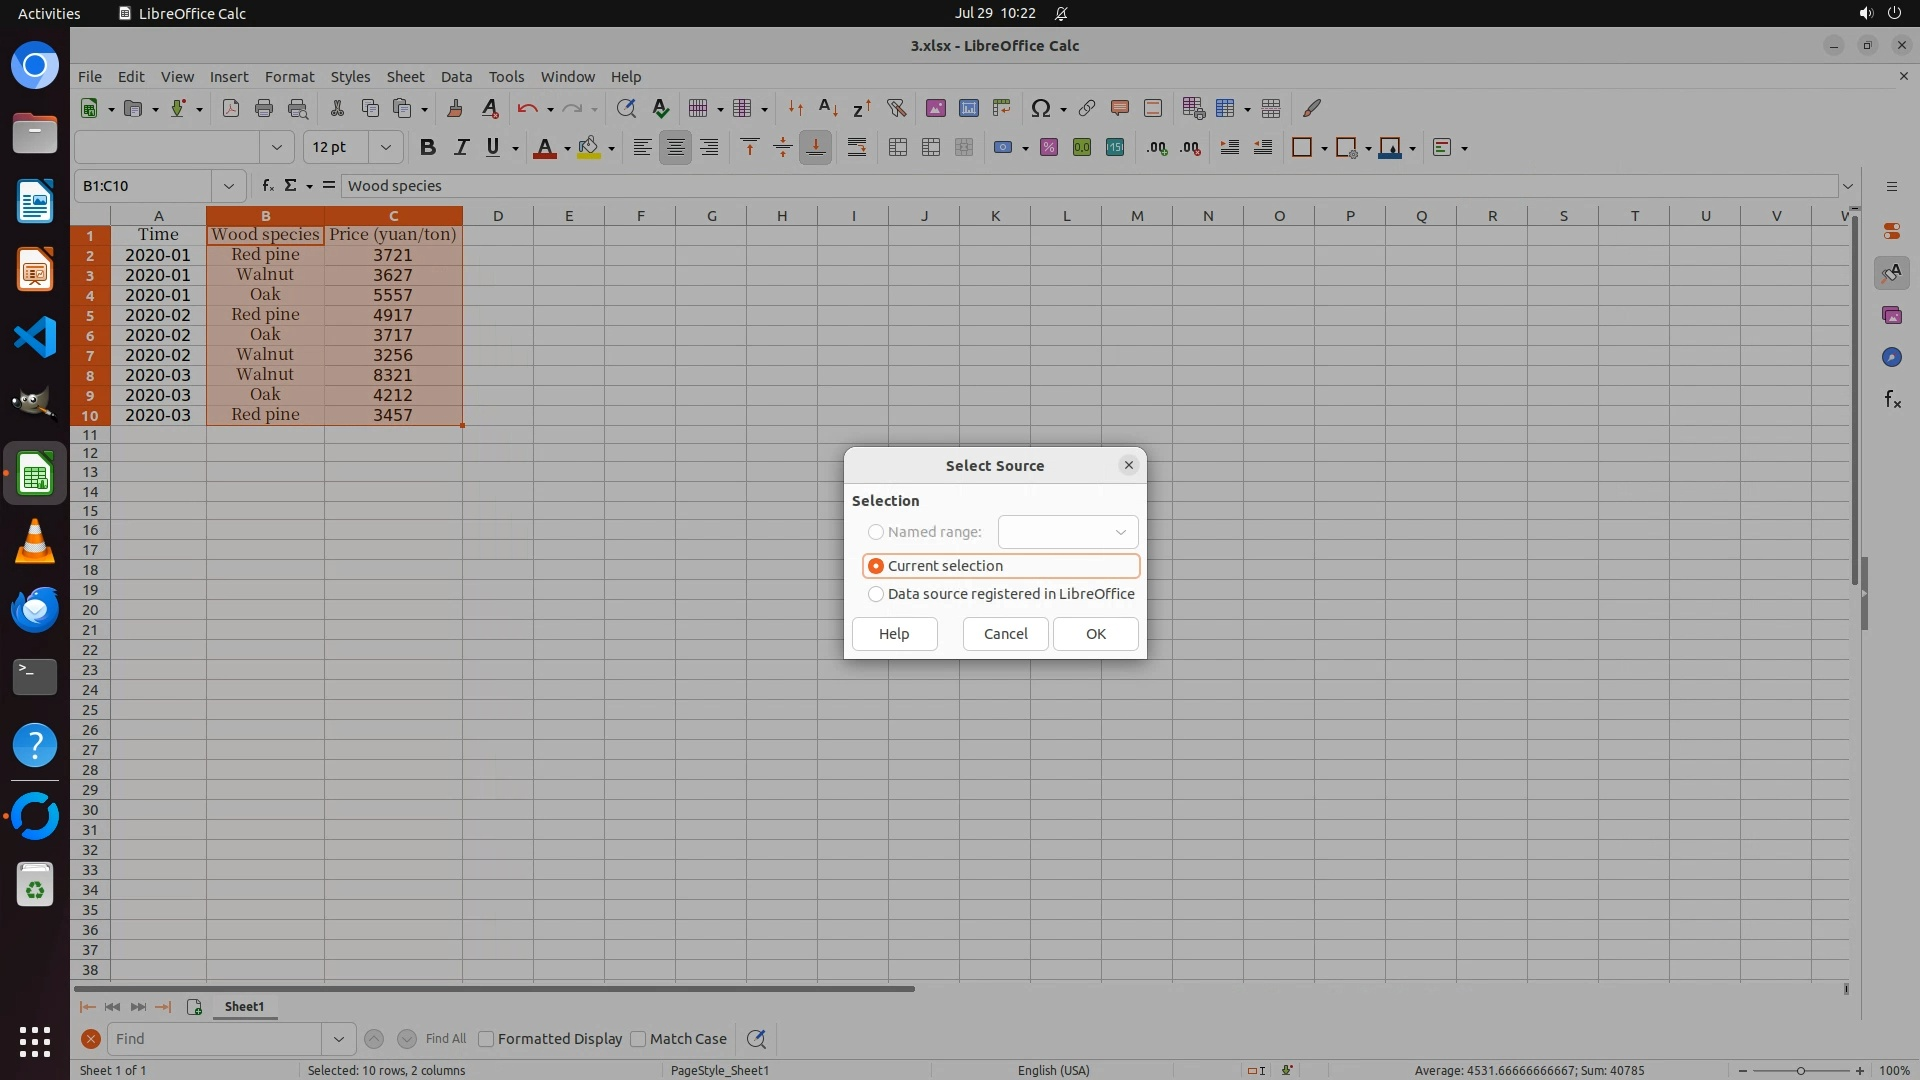Viewport: 1920px width, 1080px height.
Task: Click the Center Horizontally alignment icon
Action: [x=676, y=148]
